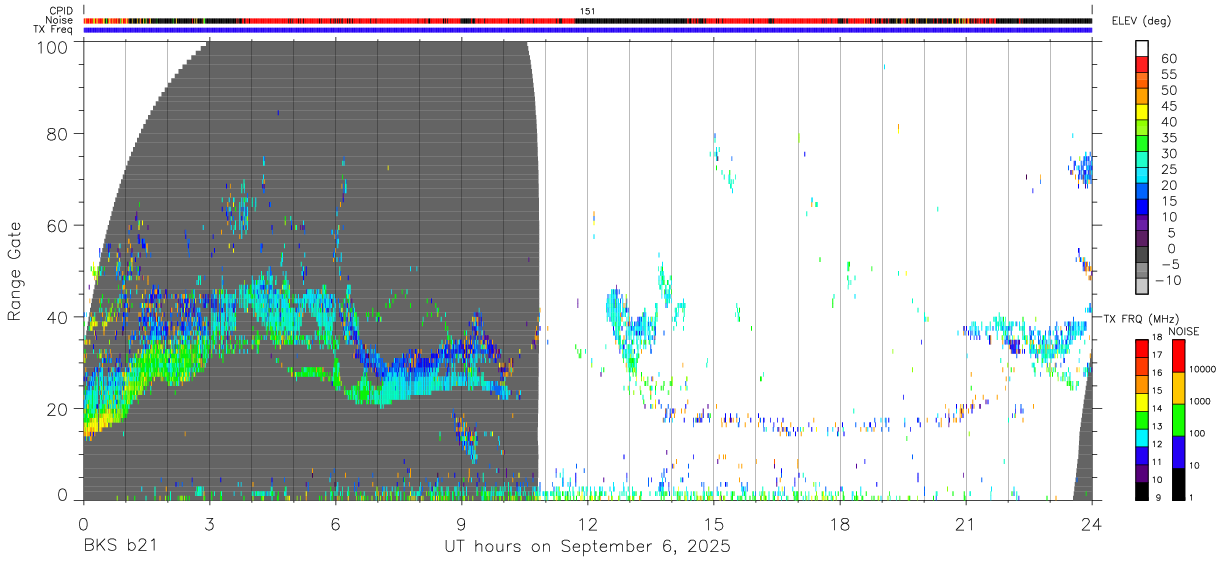Click the NOISE legend value 1

1193,497
